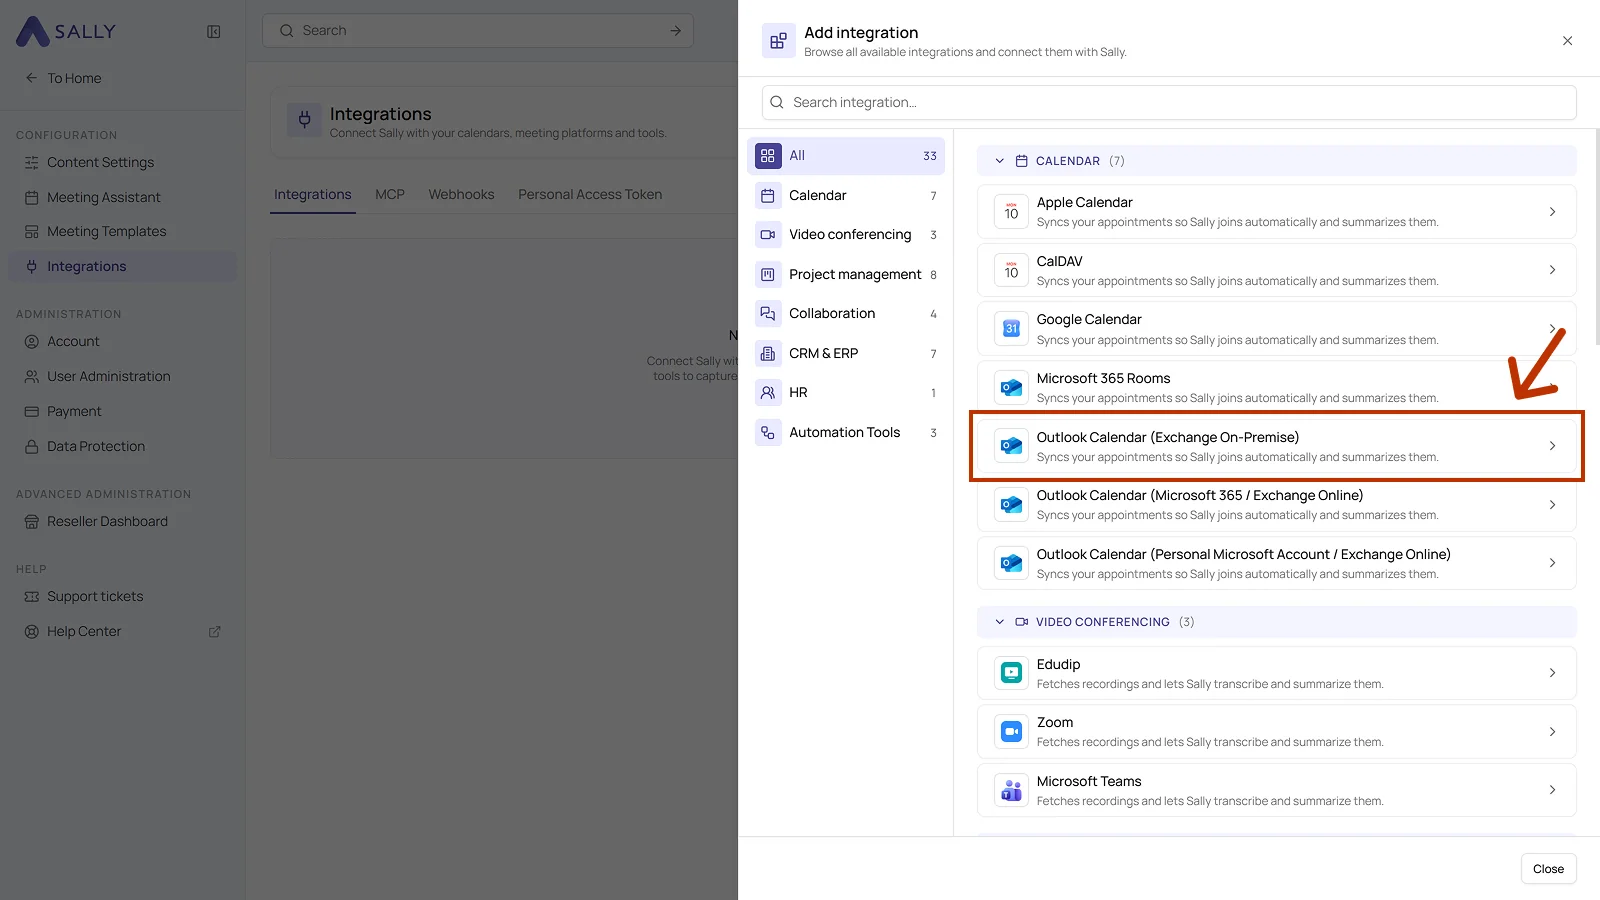This screenshot has height=900, width=1600.
Task: Select Google Calendar integration title
Action: click(x=1089, y=319)
